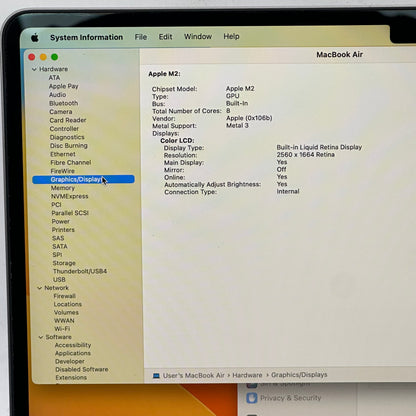The height and width of the screenshot is (416, 416).
Task: Collapse the Network section
Action: point(40,288)
